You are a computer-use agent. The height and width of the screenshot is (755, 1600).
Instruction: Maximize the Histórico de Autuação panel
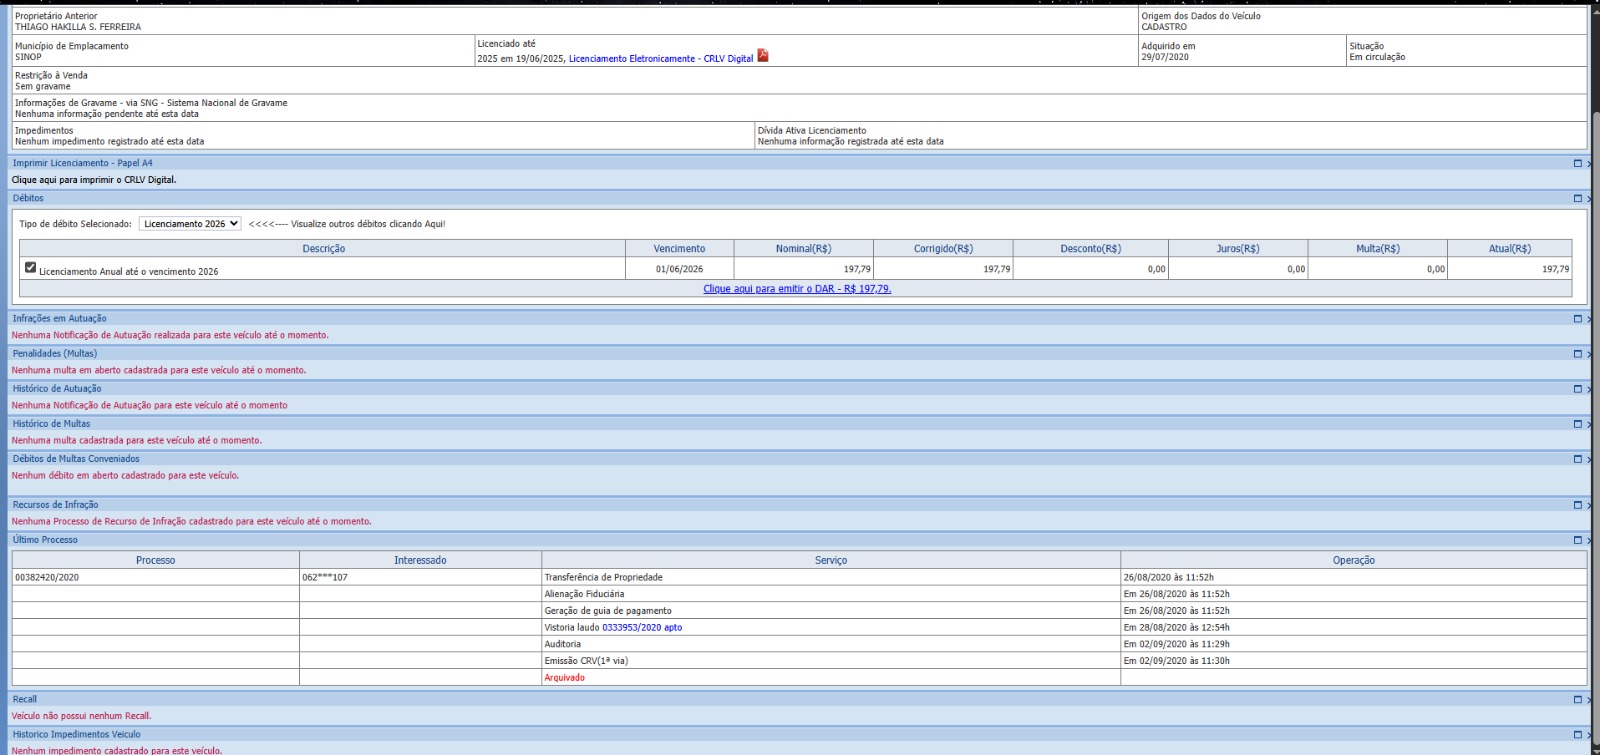1578,389
